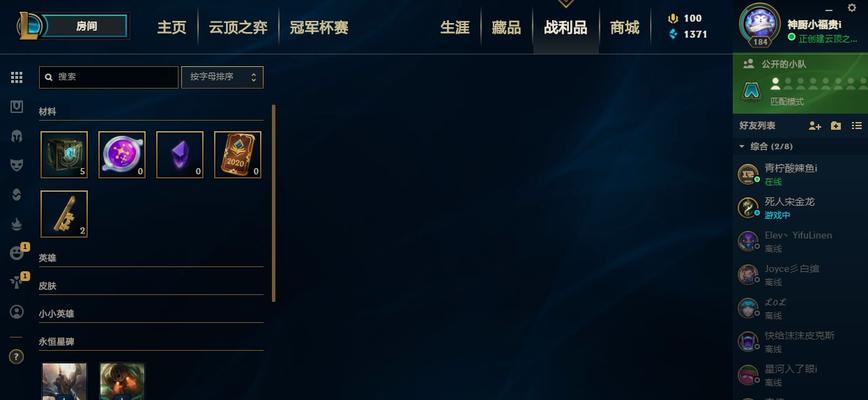The height and width of the screenshot is (400, 868).
Task: Select the golden key material
Action: (x=64, y=214)
